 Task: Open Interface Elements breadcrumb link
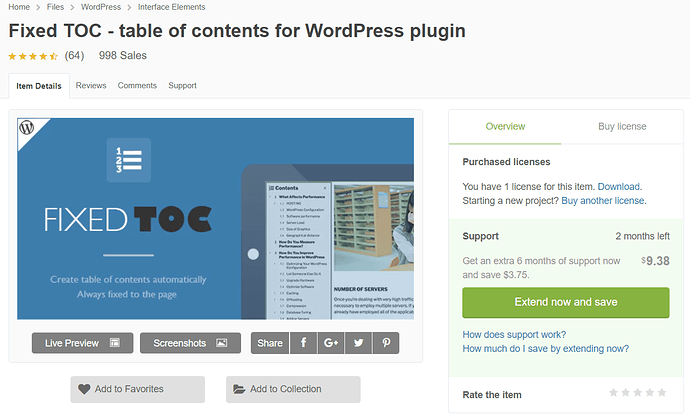pos(172,7)
